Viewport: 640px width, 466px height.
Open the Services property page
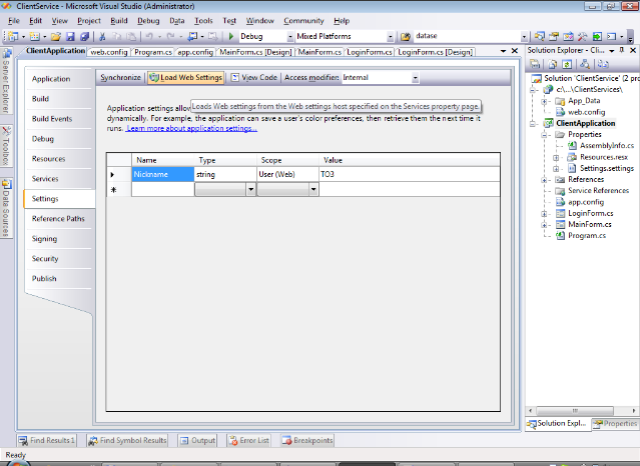click(45, 179)
